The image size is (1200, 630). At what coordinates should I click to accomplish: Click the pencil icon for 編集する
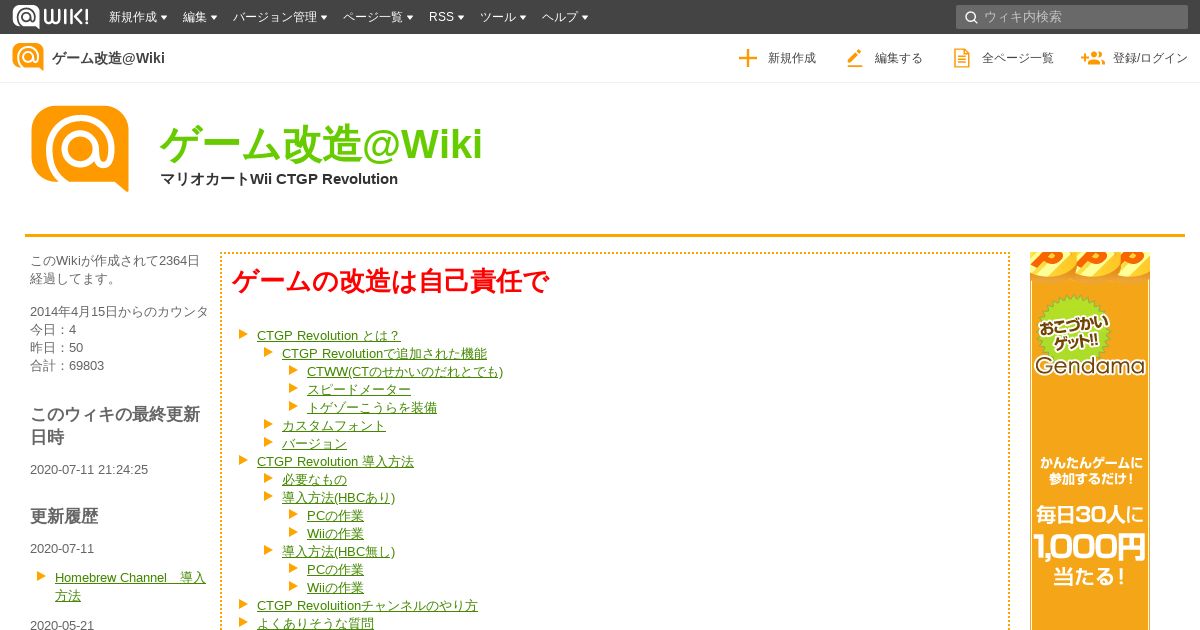pyautogui.click(x=854, y=58)
